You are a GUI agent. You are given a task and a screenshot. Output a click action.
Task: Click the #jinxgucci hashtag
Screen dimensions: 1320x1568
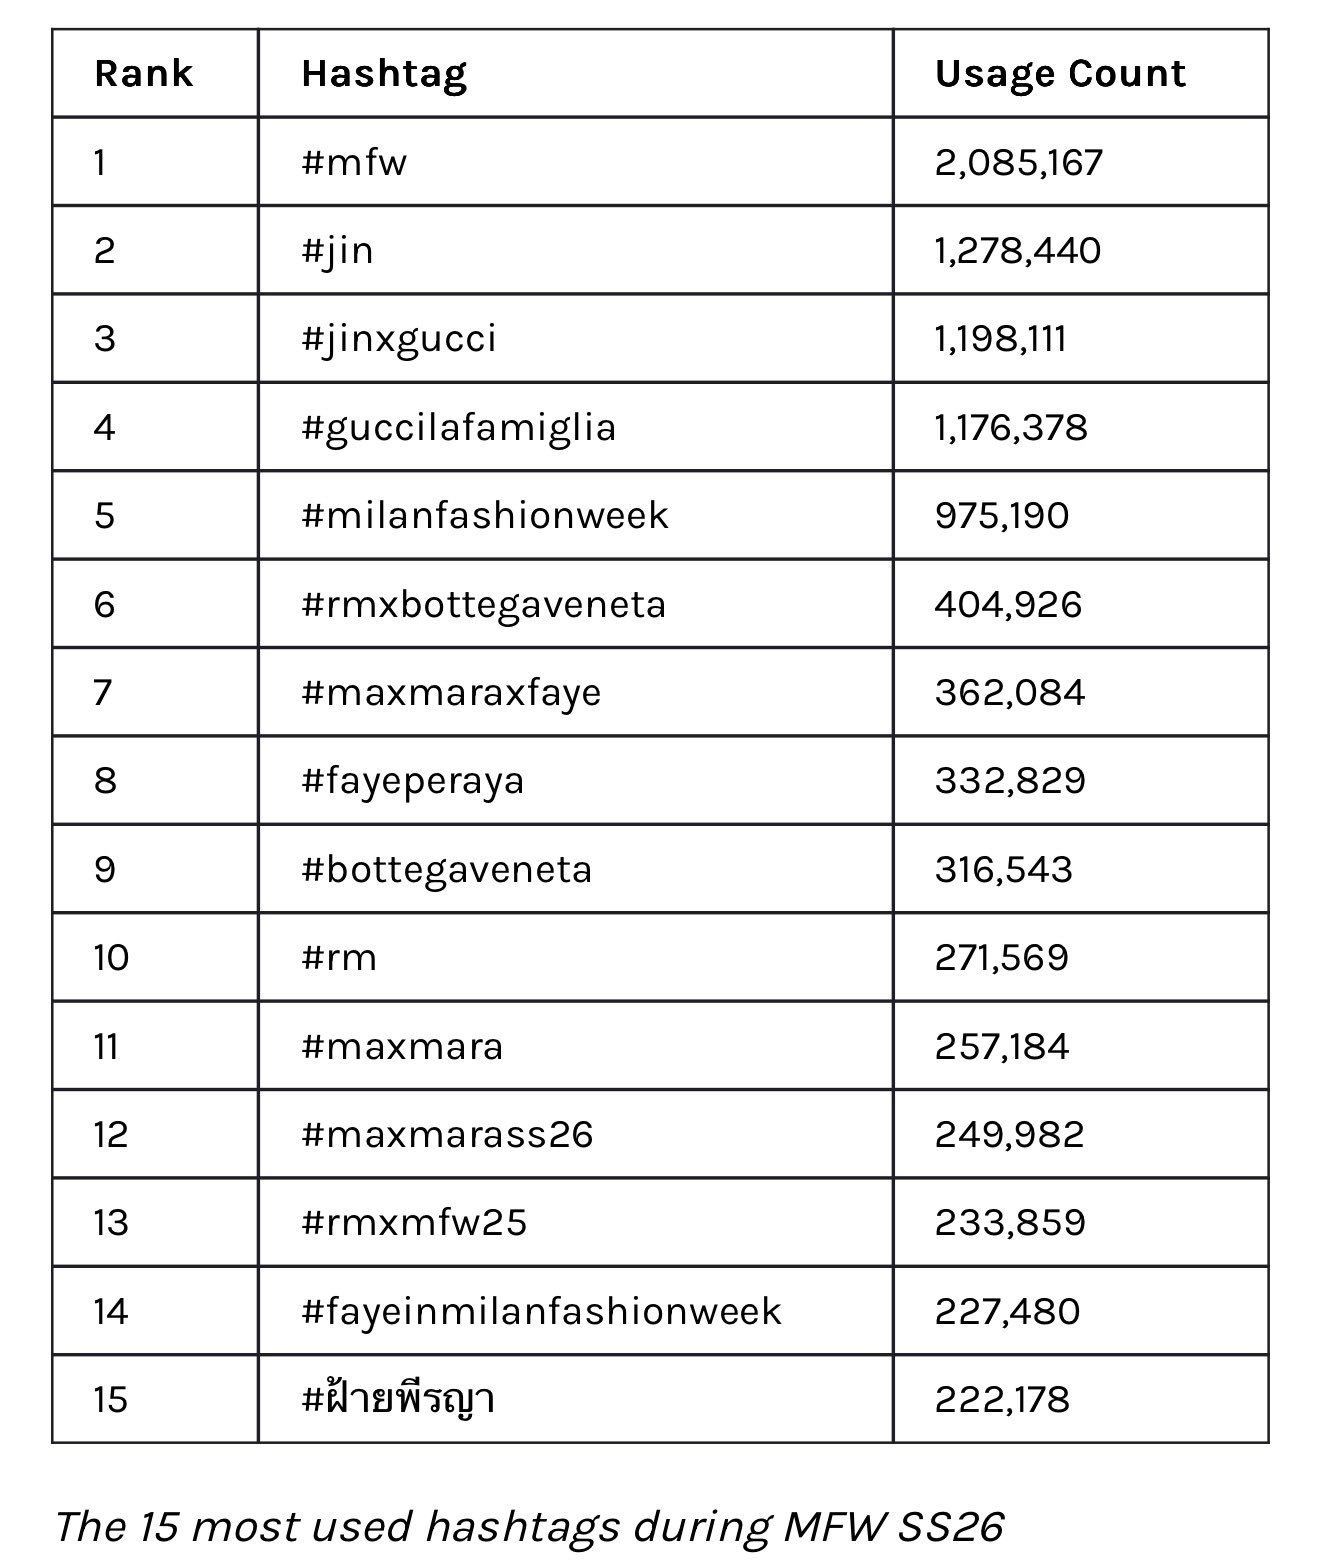[x=399, y=339]
